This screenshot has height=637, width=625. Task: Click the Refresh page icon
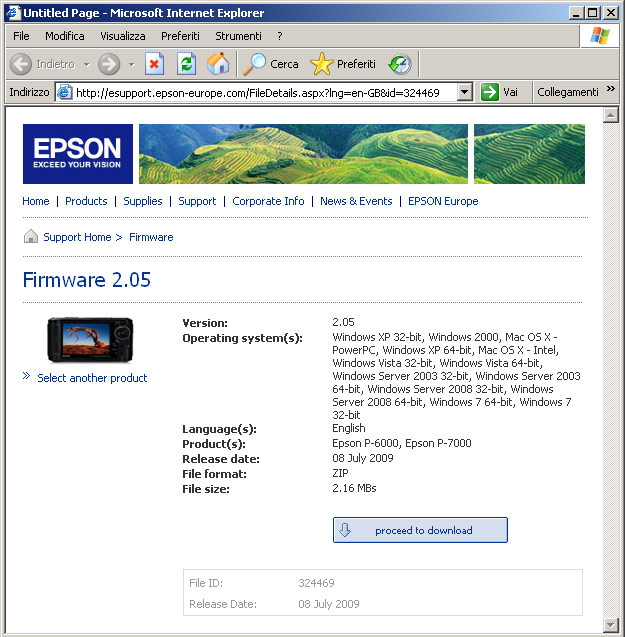tap(187, 64)
